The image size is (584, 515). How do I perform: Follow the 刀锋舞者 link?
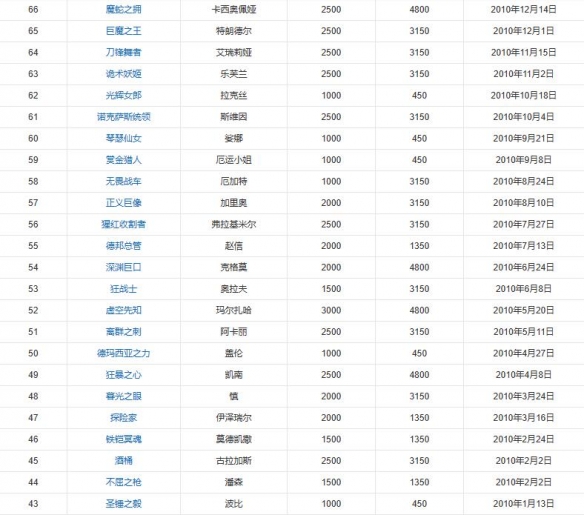click(x=124, y=52)
